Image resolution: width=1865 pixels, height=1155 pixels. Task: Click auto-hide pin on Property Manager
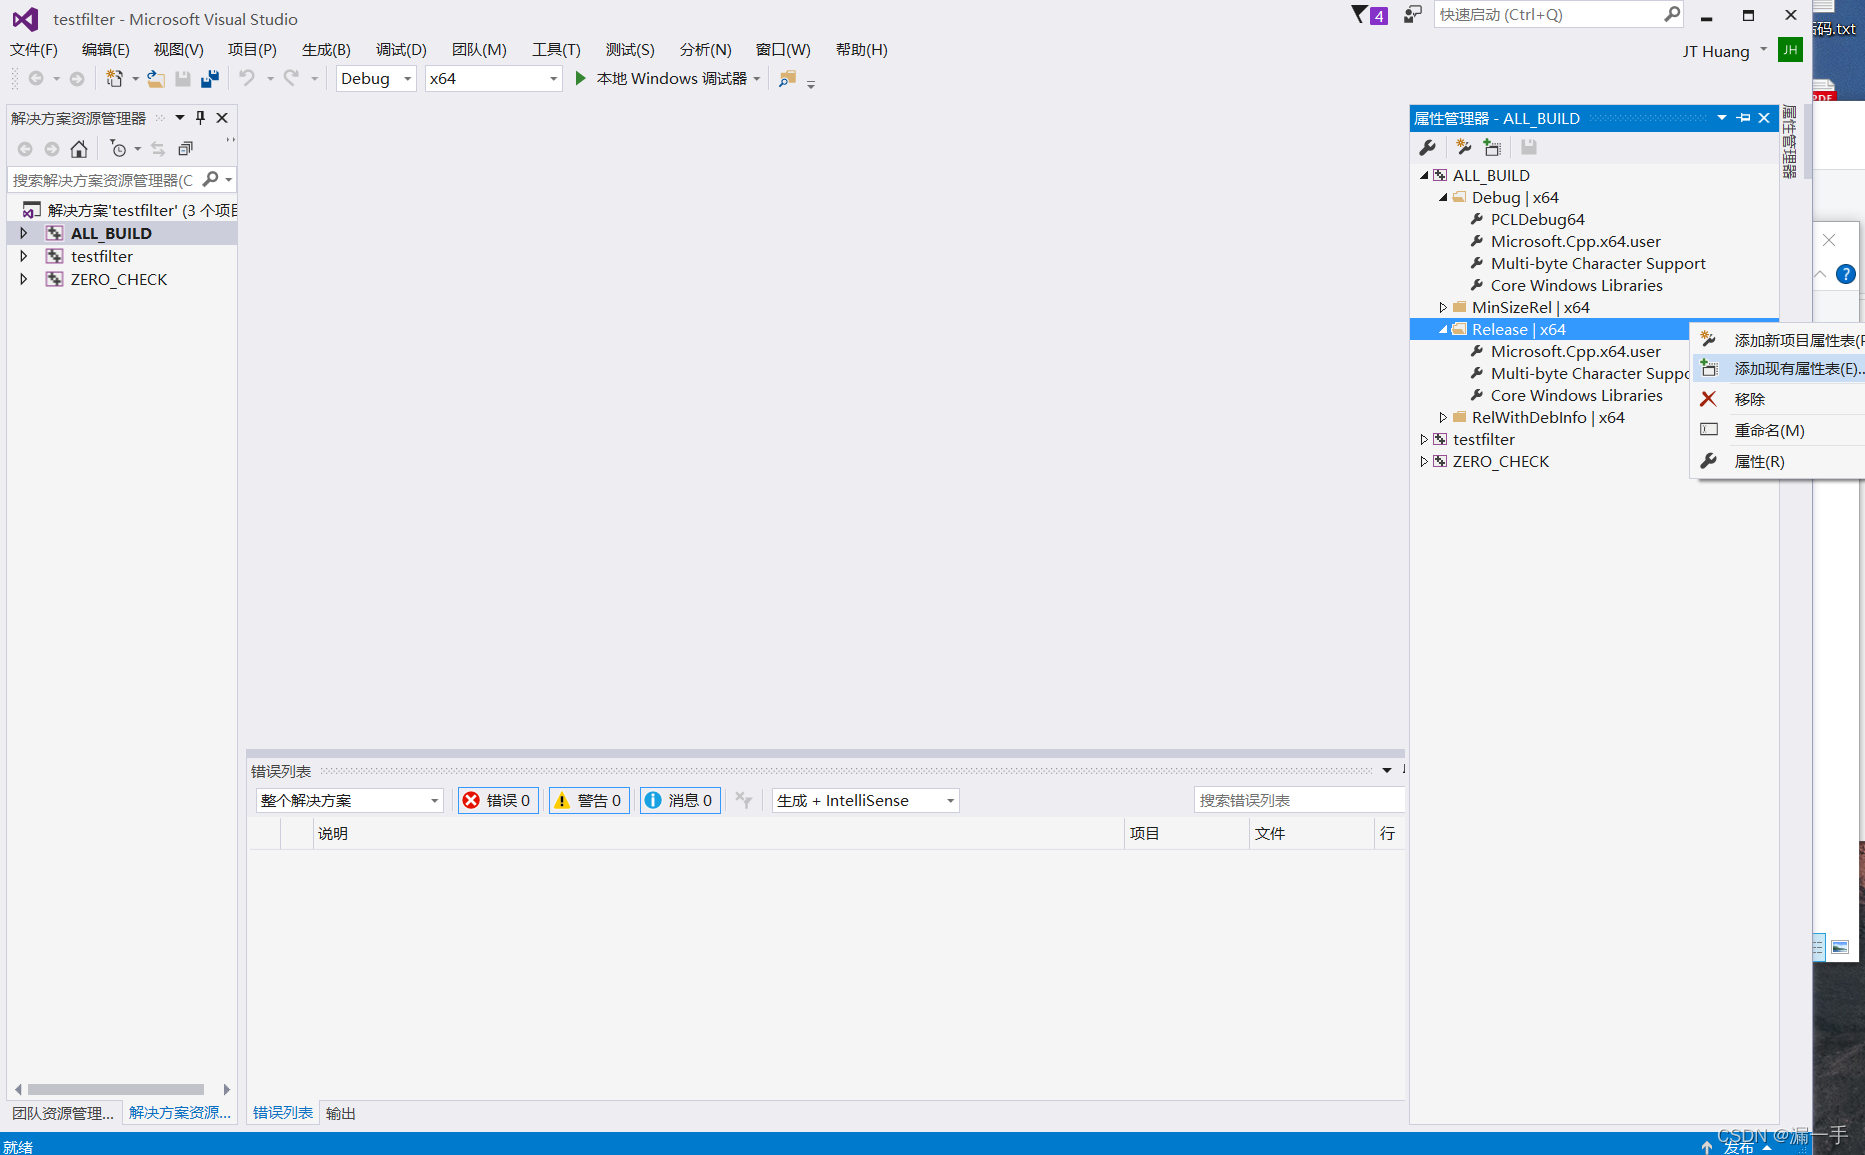(1744, 118)
